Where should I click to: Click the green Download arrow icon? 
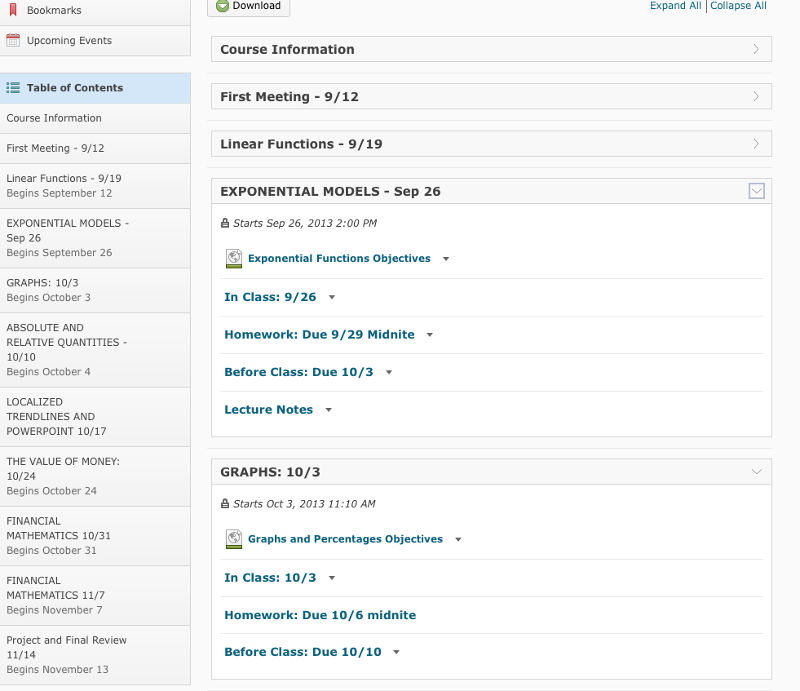tap(221, 5)
